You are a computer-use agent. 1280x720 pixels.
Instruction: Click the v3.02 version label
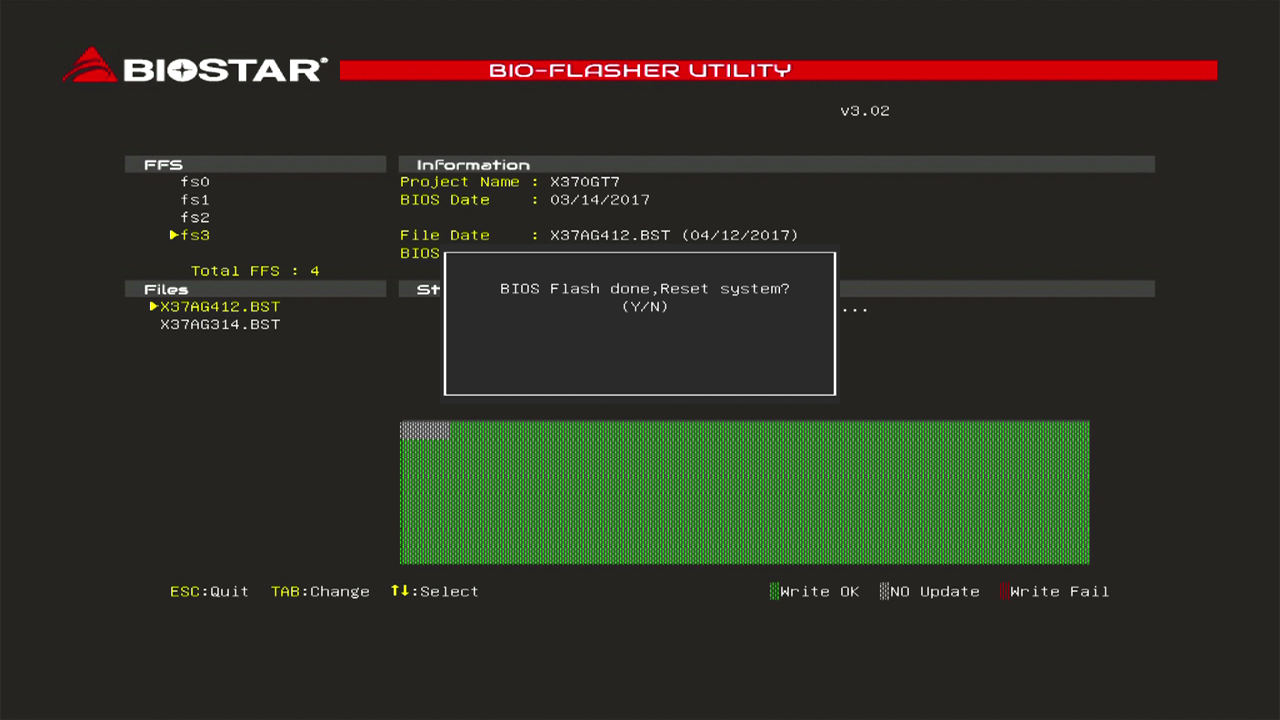point(865,111)
